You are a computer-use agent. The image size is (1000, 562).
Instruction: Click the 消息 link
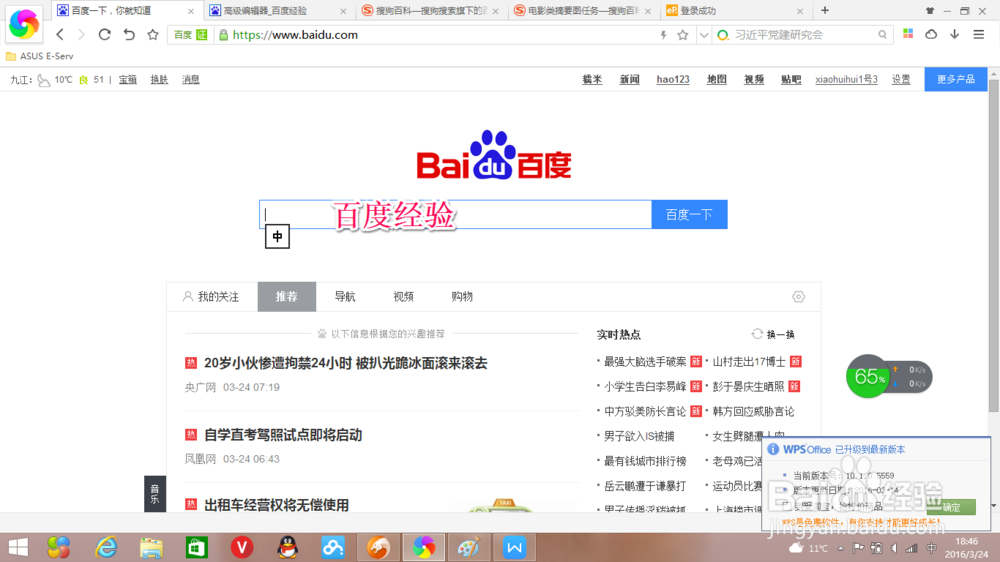point(191,80)
